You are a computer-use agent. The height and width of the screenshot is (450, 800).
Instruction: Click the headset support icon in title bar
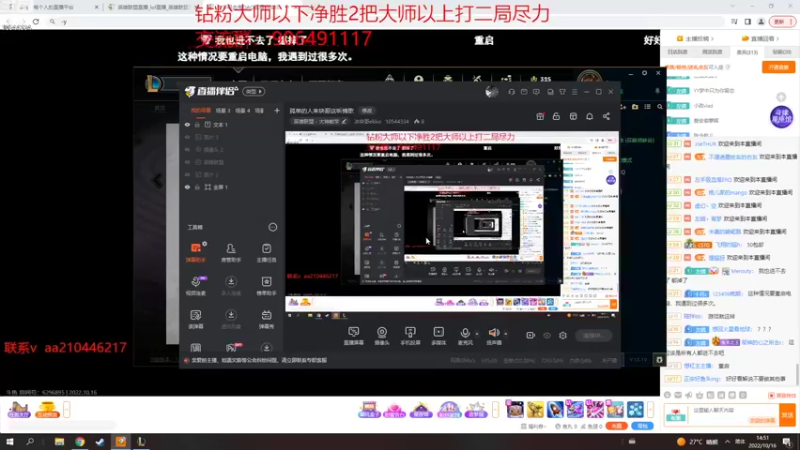pos(511,92)
